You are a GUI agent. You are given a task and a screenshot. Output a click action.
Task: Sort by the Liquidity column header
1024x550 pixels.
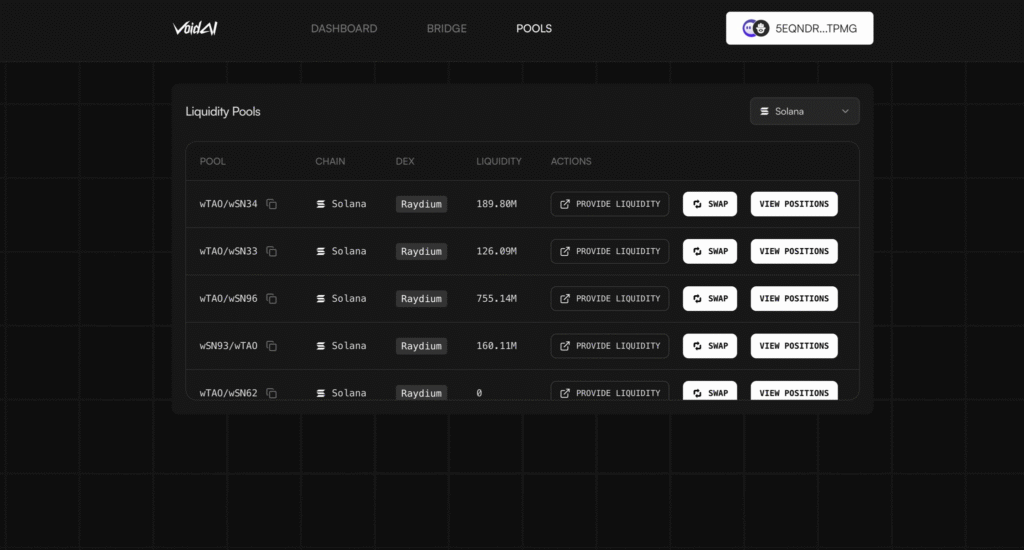click(499, 161)
